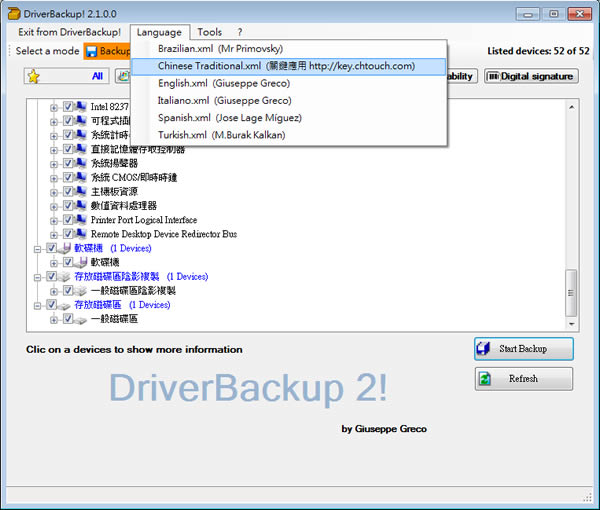Click the Start Backup button
The height and width of the screenshot is (510, 600).
(523, 349)
